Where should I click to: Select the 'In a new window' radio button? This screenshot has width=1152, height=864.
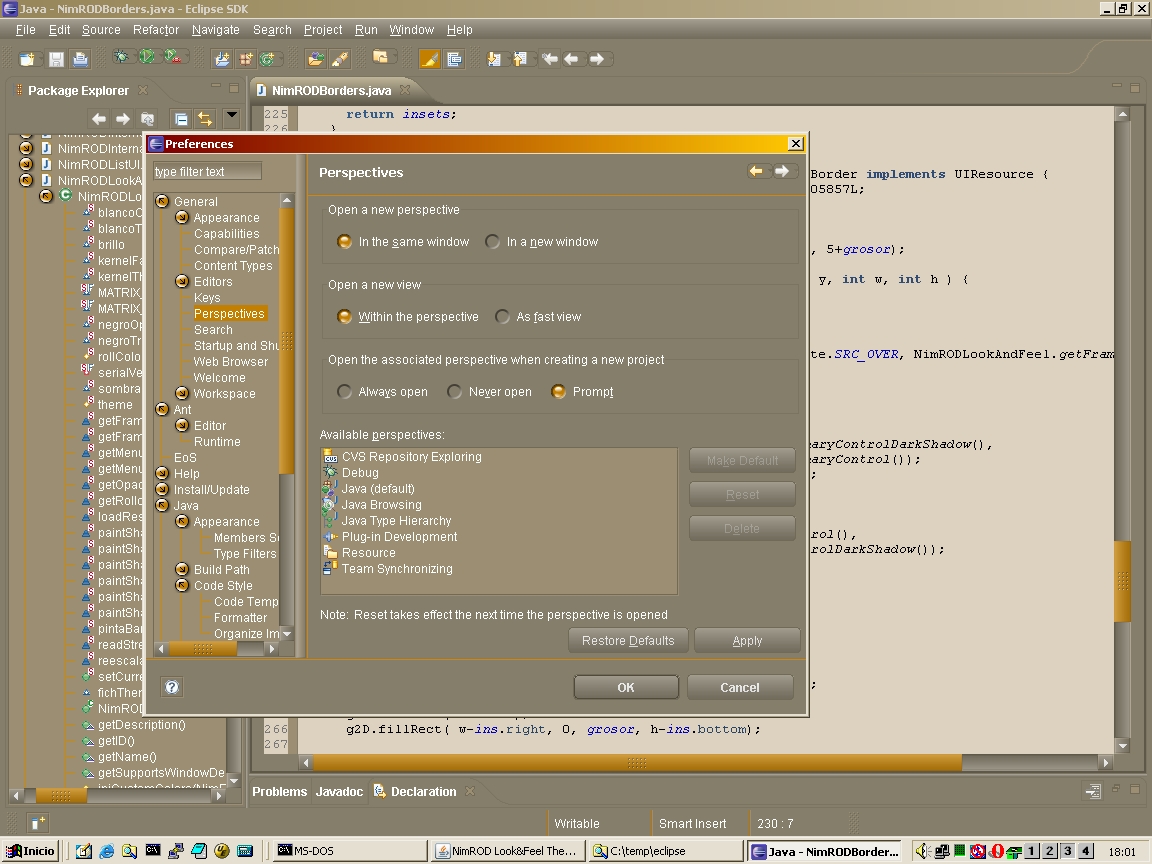pos(493,242)
